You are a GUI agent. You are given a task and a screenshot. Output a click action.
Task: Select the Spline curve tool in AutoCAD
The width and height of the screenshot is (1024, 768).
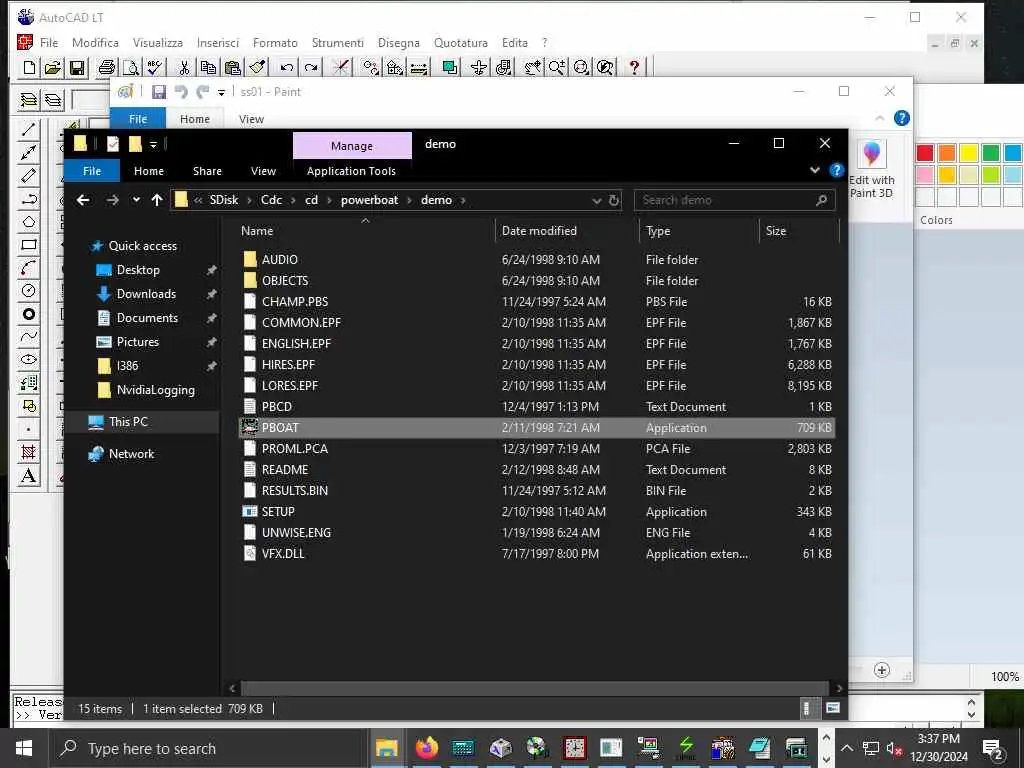(x=28, y=337)
